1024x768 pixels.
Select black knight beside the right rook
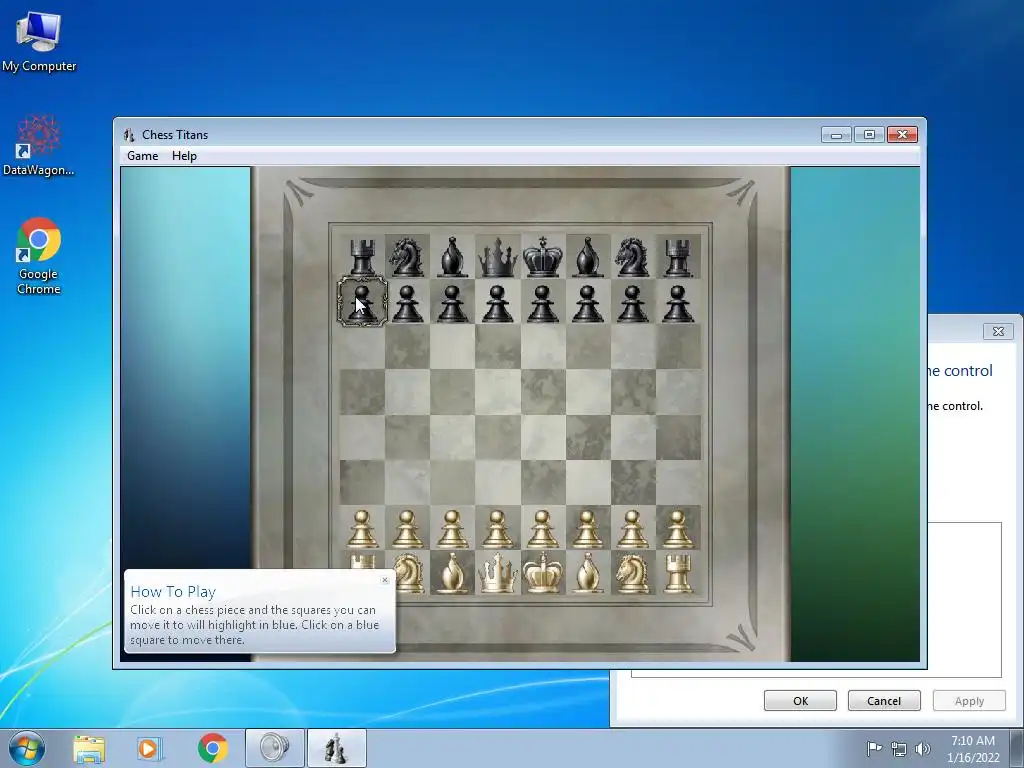(632, 257)
